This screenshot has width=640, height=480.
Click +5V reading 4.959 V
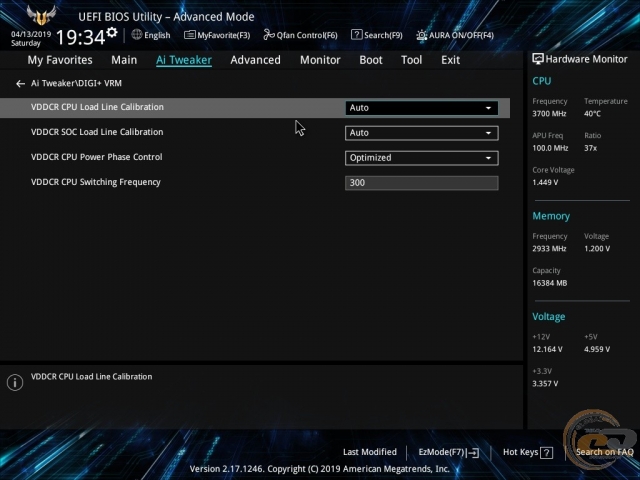(597, 349)
